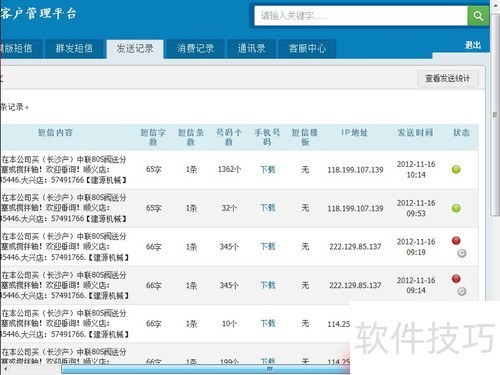Download phone numbers for 1362个 record

point(268,169)
